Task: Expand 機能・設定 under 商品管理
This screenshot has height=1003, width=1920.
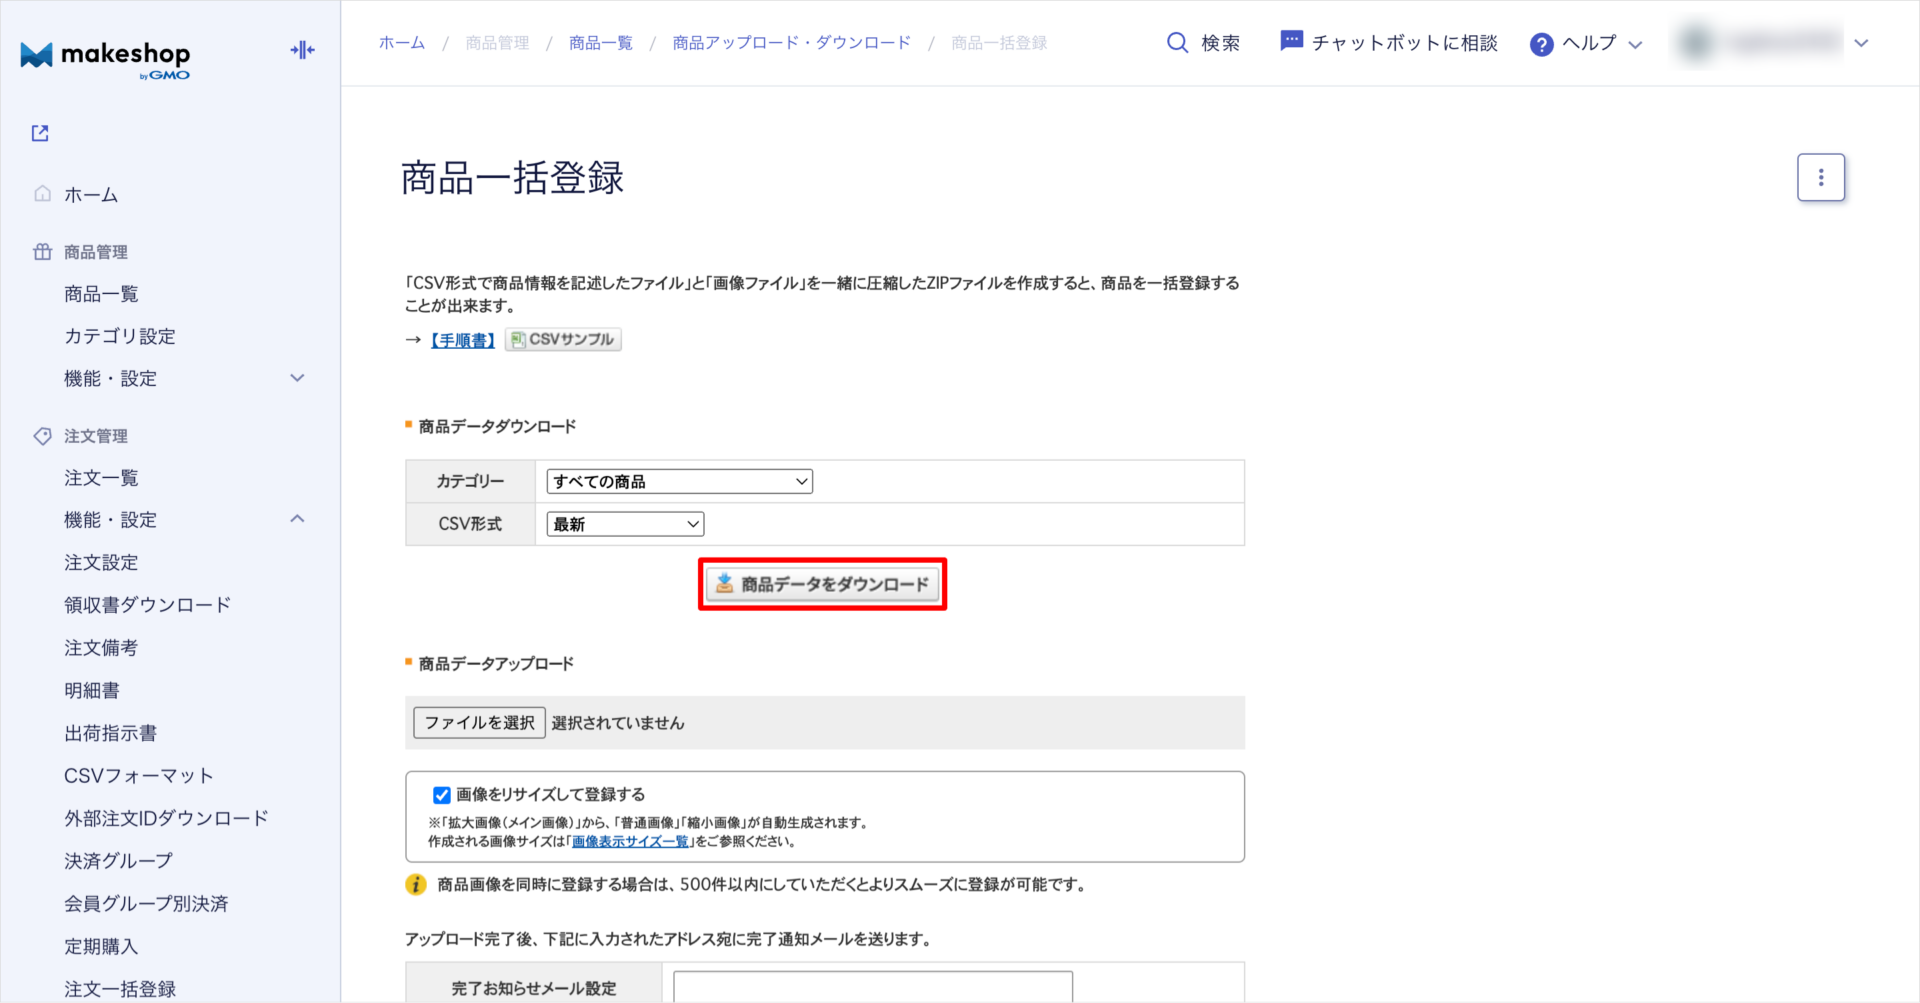Action: pos(297,378)
